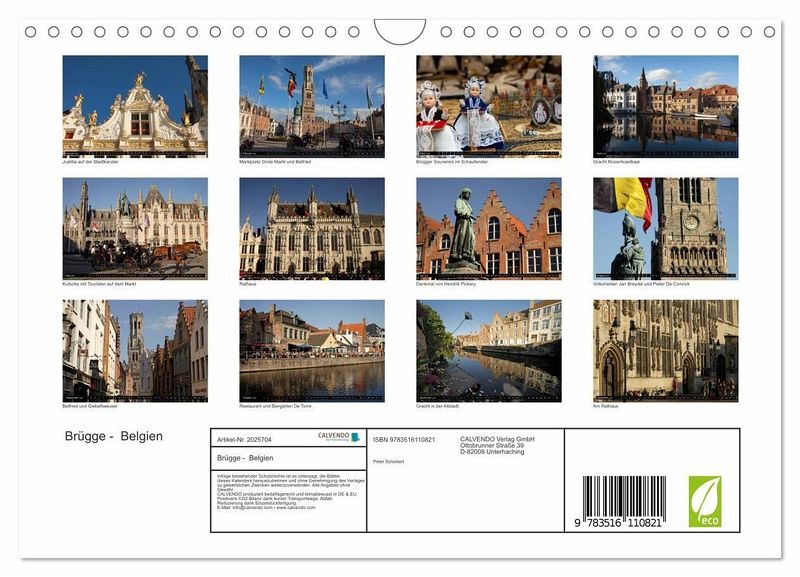Click caption 'Belfried und Giebelhaeuser'
The width and height of the screenshot is (800, 577).
coord(90,406)
